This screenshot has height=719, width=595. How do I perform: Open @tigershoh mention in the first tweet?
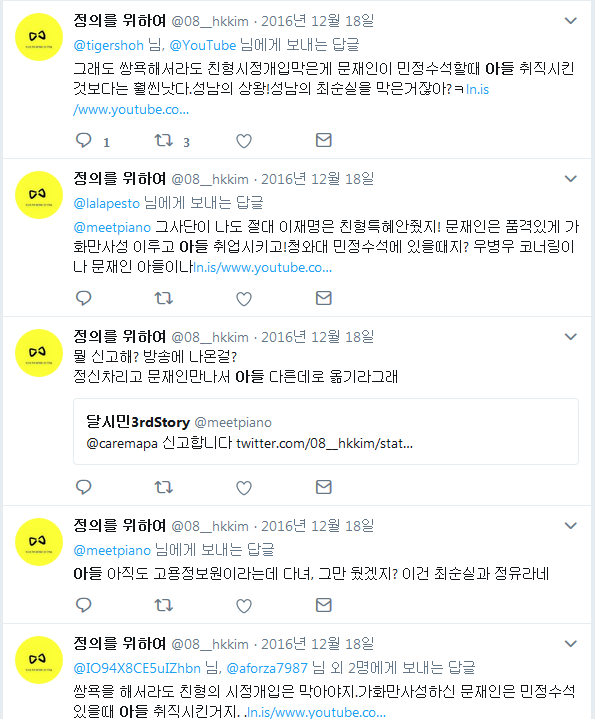[x=109, y=45]
